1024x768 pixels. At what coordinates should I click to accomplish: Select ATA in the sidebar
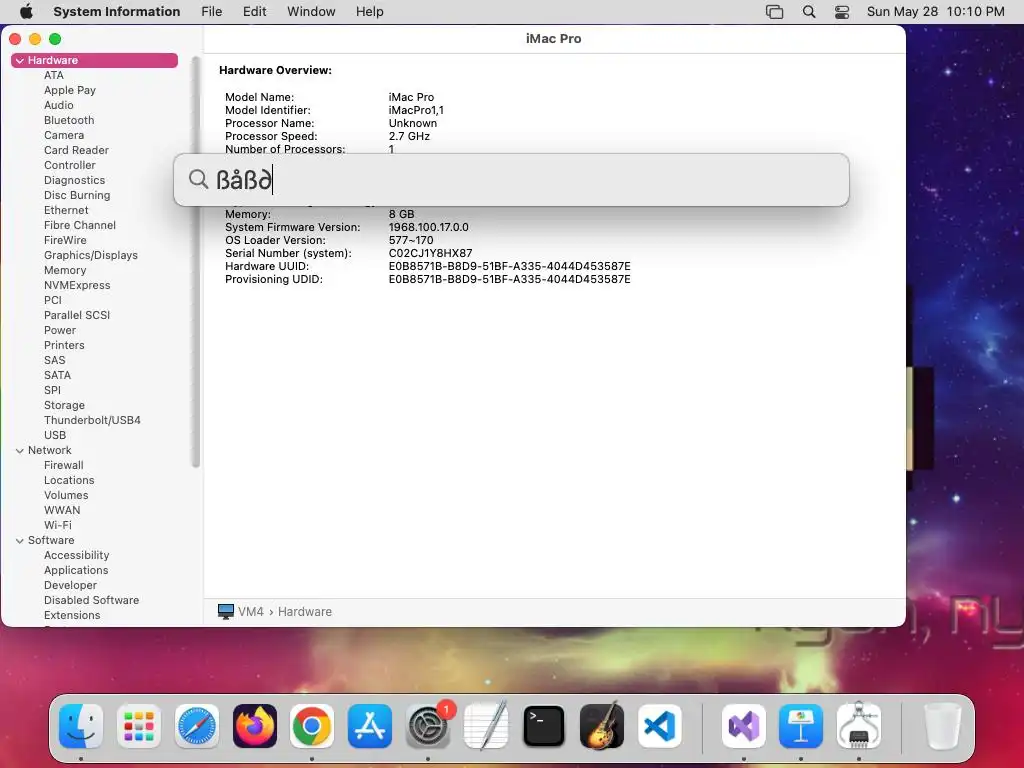[x=54, y=75]
